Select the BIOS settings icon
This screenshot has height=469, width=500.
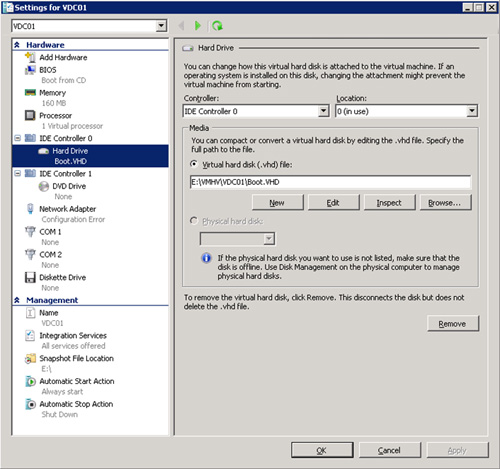[x=30, y=70]
